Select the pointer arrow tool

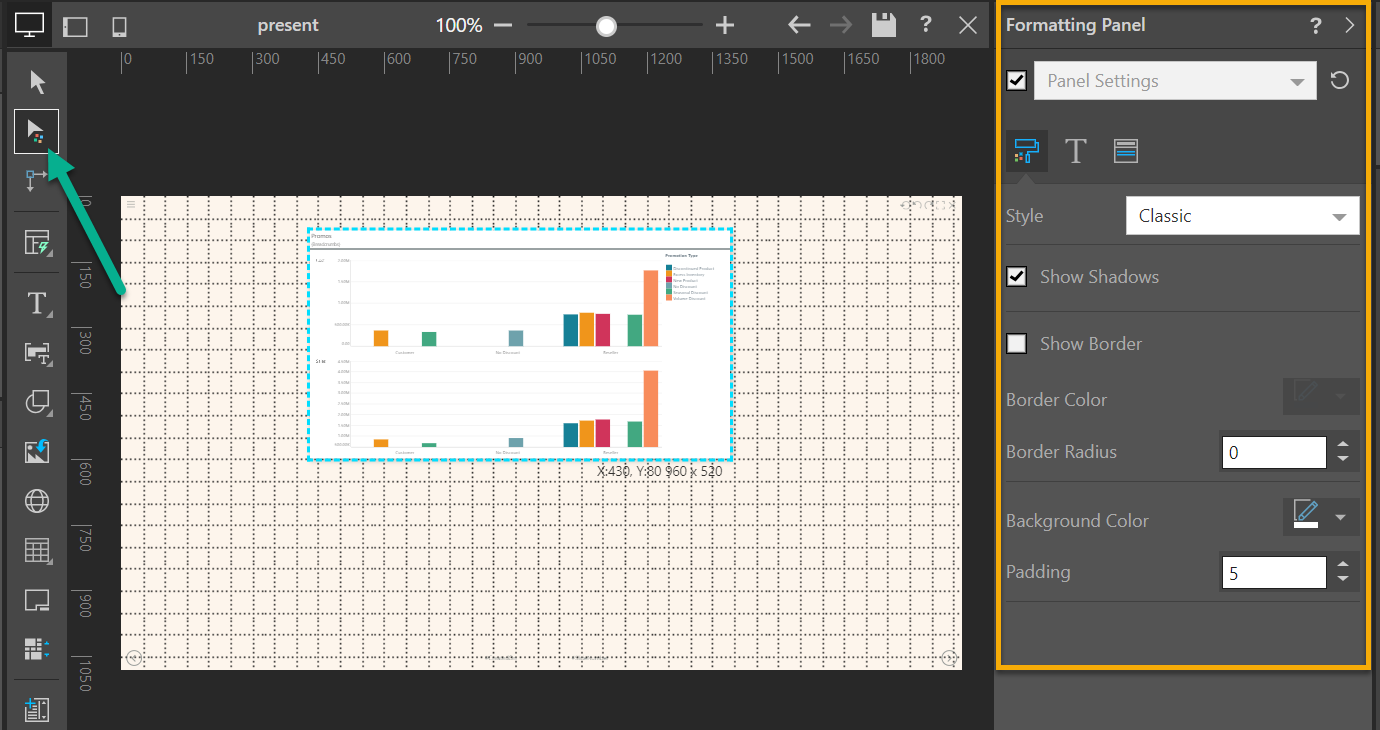pos(37,82)
